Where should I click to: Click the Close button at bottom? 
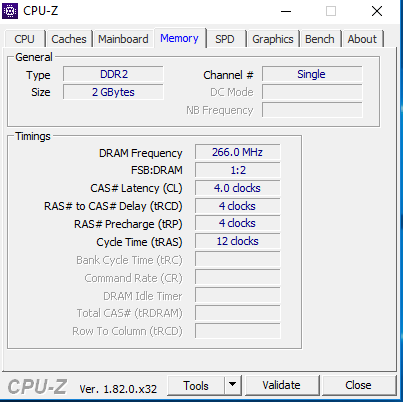tap(359, 385)
